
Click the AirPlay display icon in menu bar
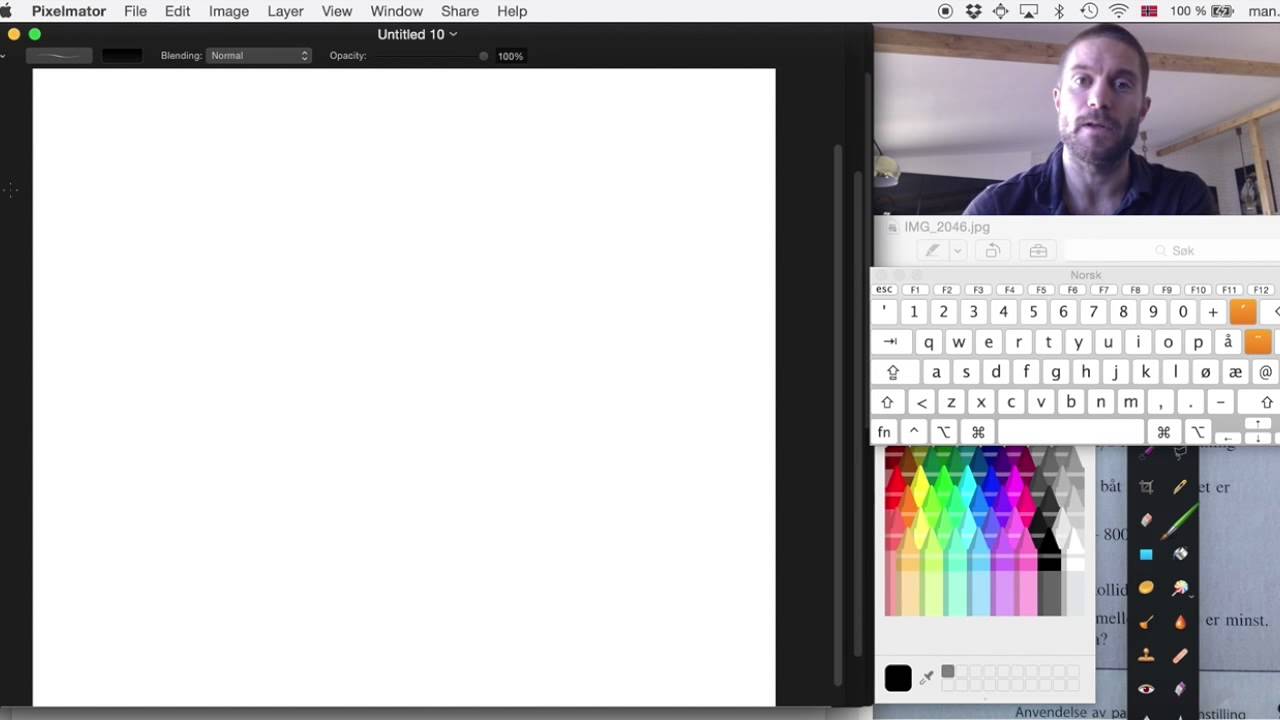click(1029, 11)
